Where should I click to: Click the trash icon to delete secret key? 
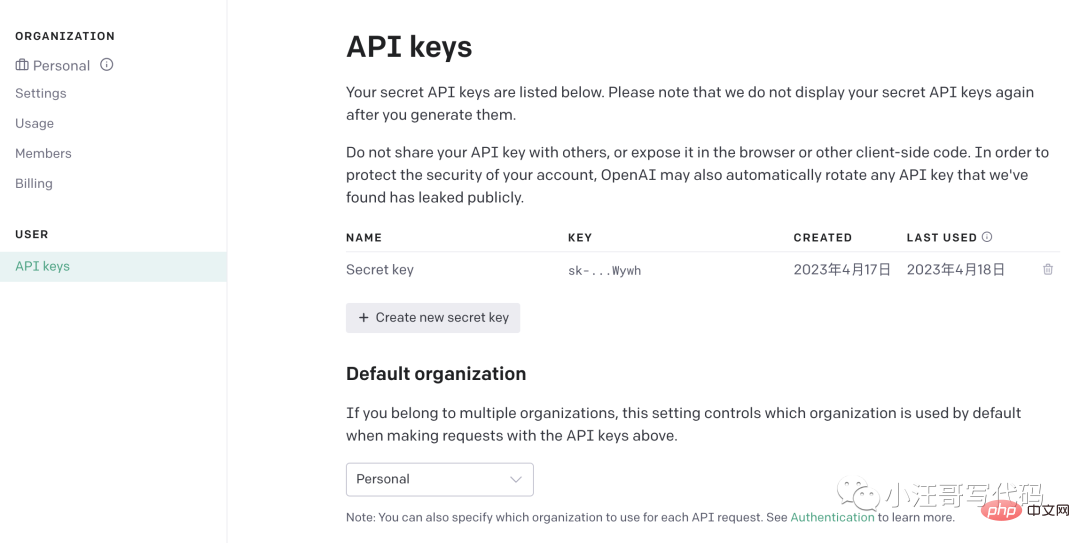(x=1047, y=270)
